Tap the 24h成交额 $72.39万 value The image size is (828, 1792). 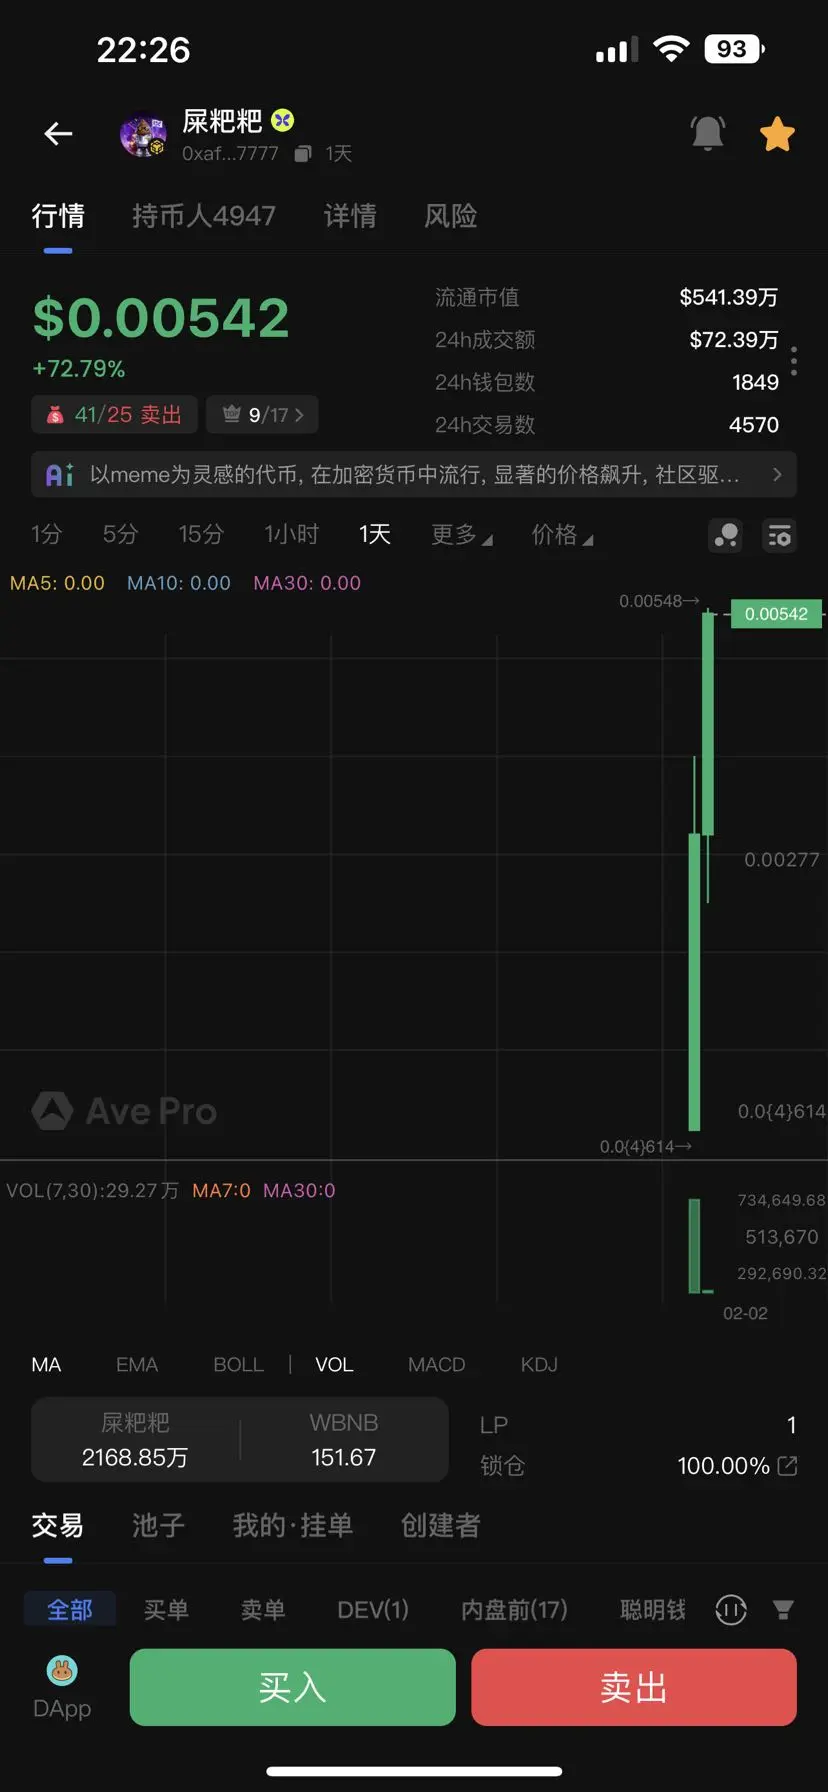[733, 340]
